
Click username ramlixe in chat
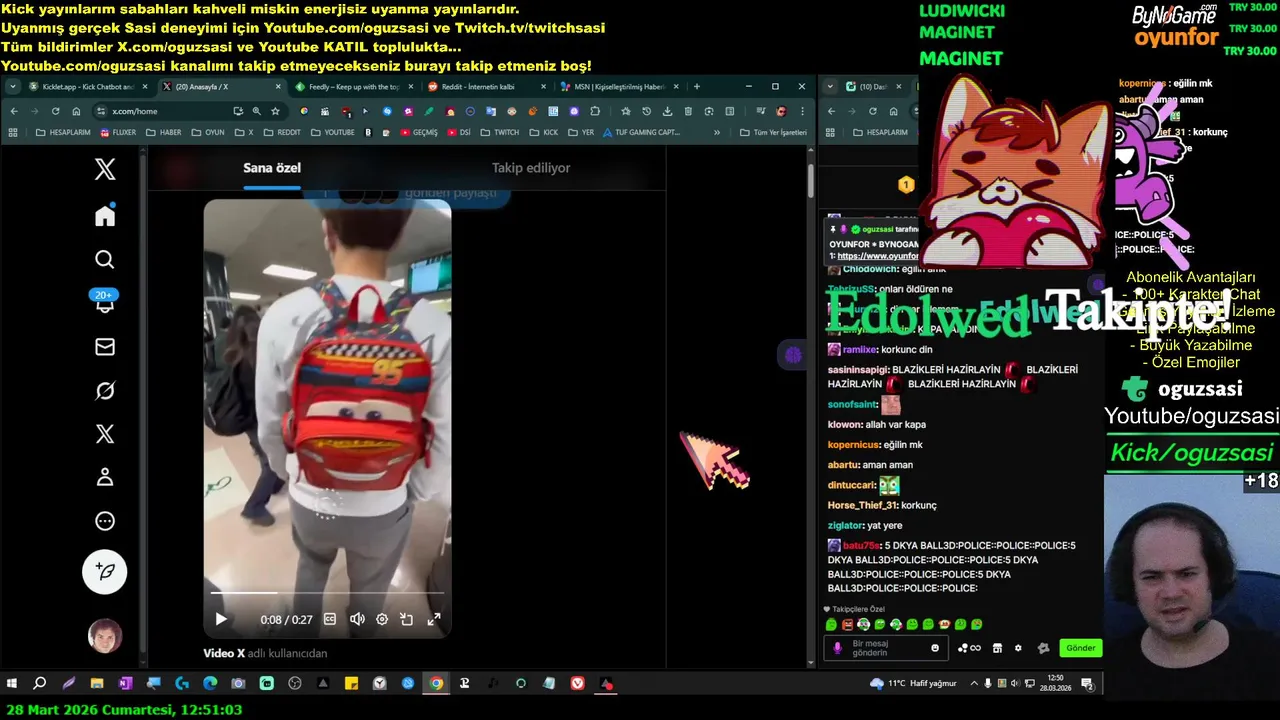point(860,349)
